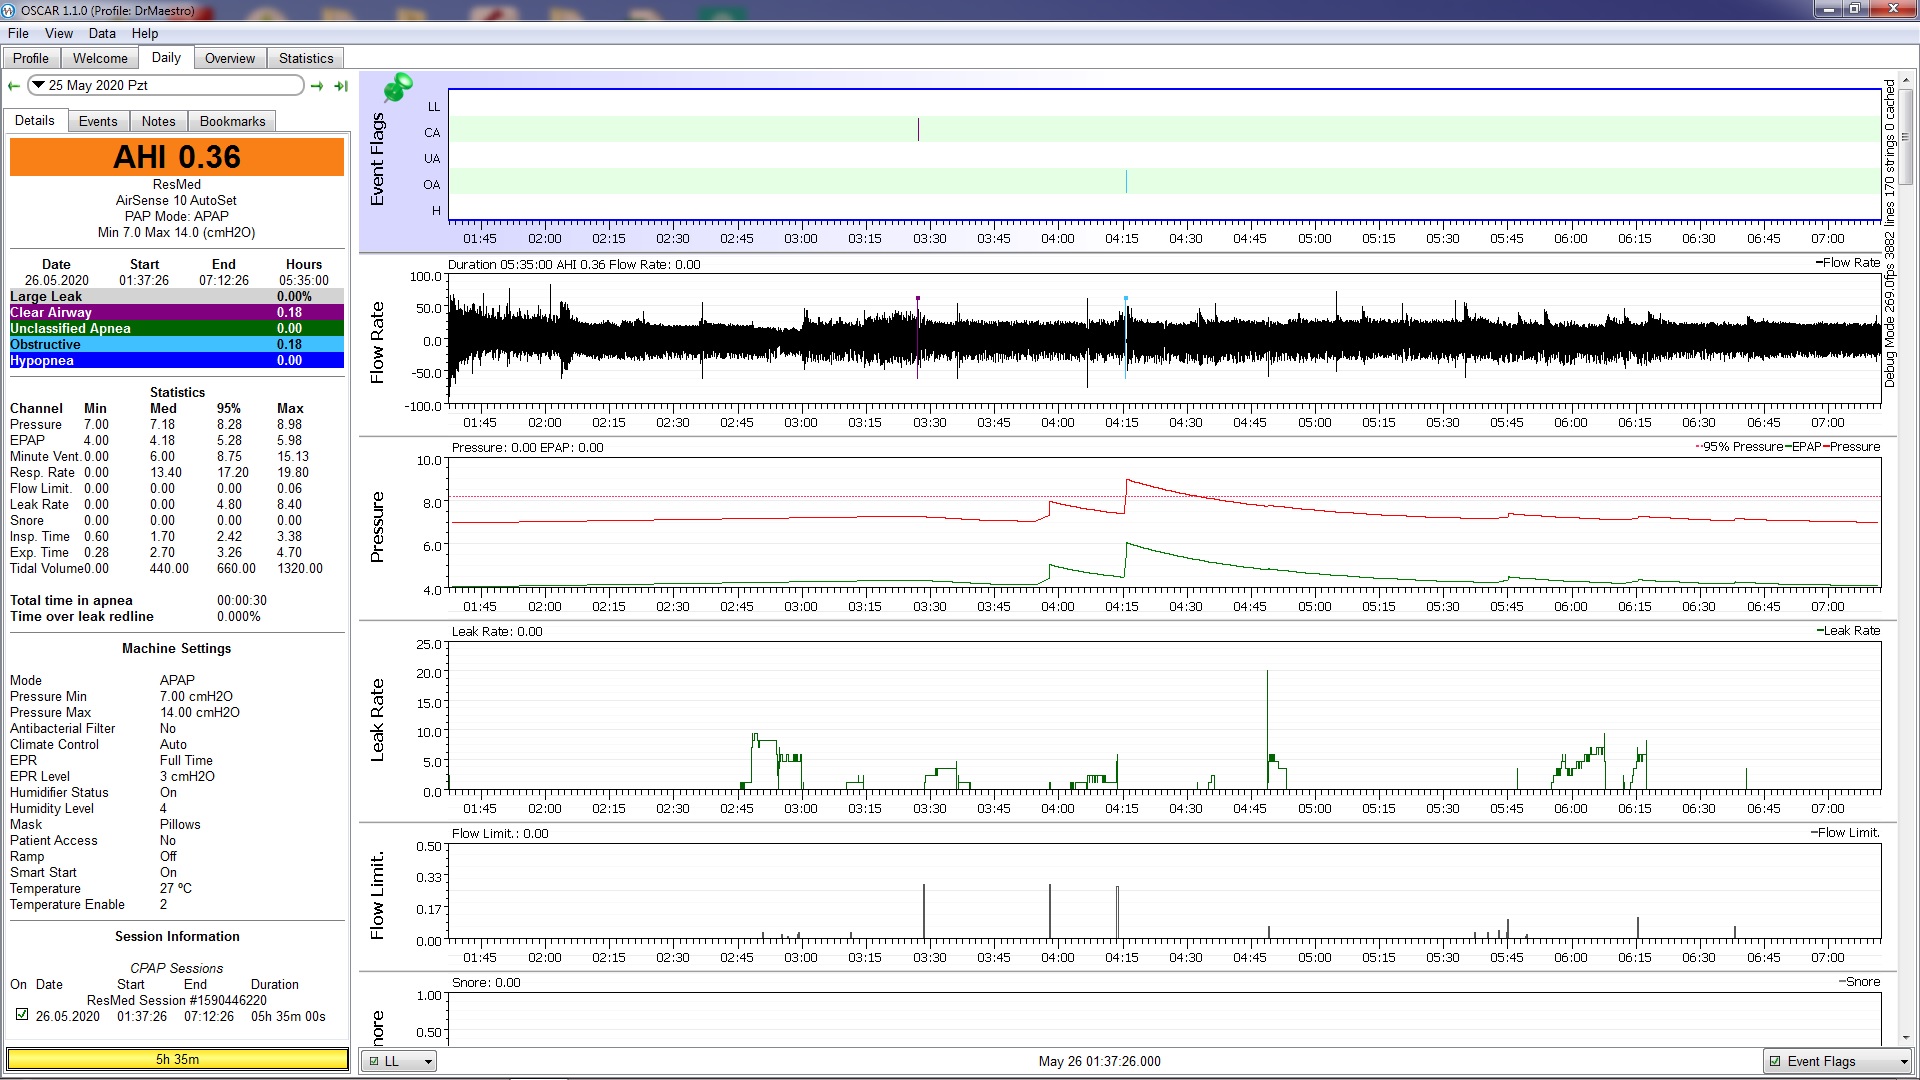The image size is (1920, 1080).
Task: Click the Pressure graph title
Action: pyautogui.click(x=377, y=526)
